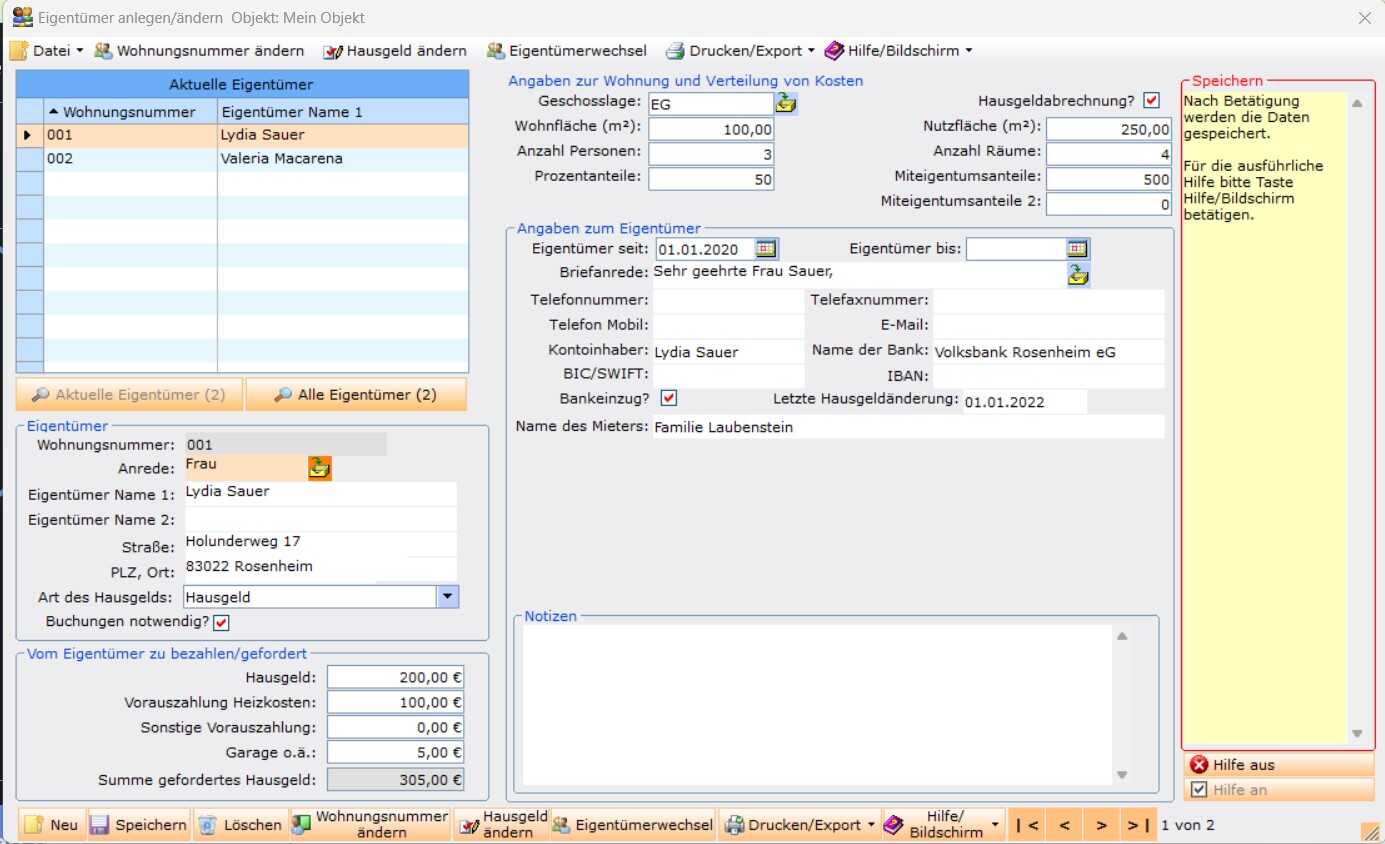Open calendar for Eigentümer bis date
Viewport: 1385px width, 844px height.
pos(1078,248)
